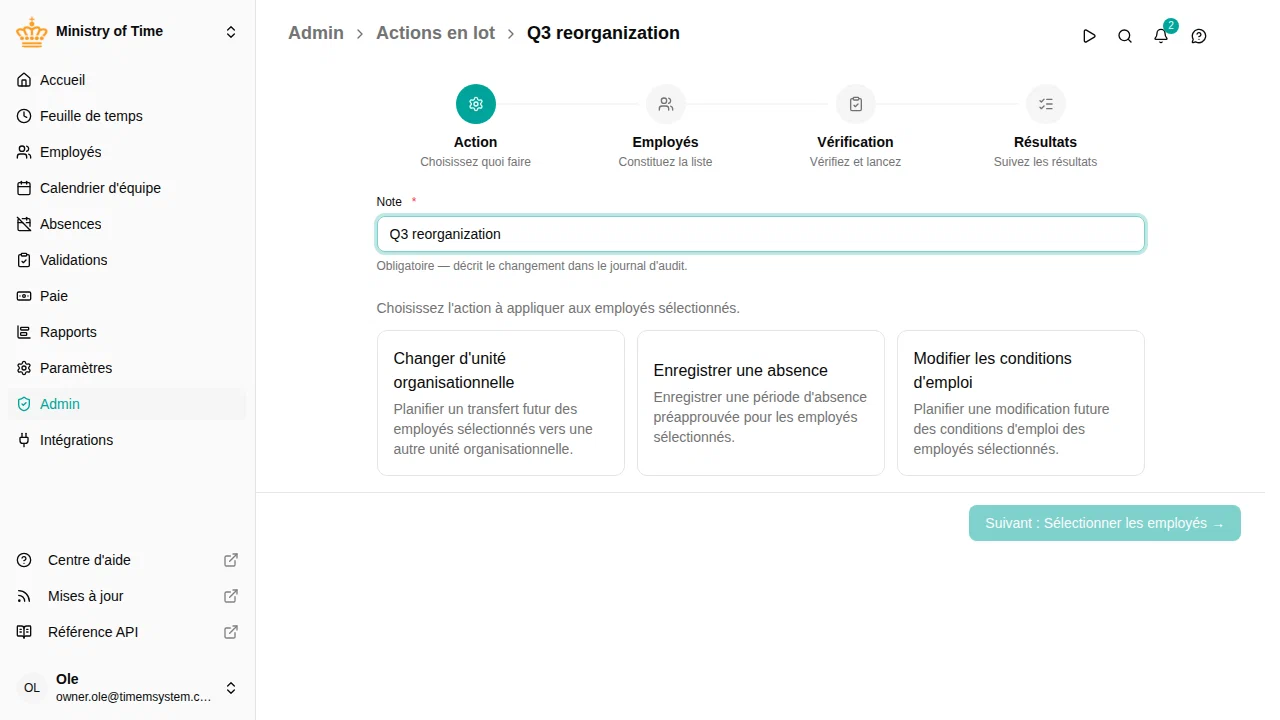Open search with the magnifier icon
Image resolution: width=1280 pixels, height=720 pixels.
click(1125, 36)
